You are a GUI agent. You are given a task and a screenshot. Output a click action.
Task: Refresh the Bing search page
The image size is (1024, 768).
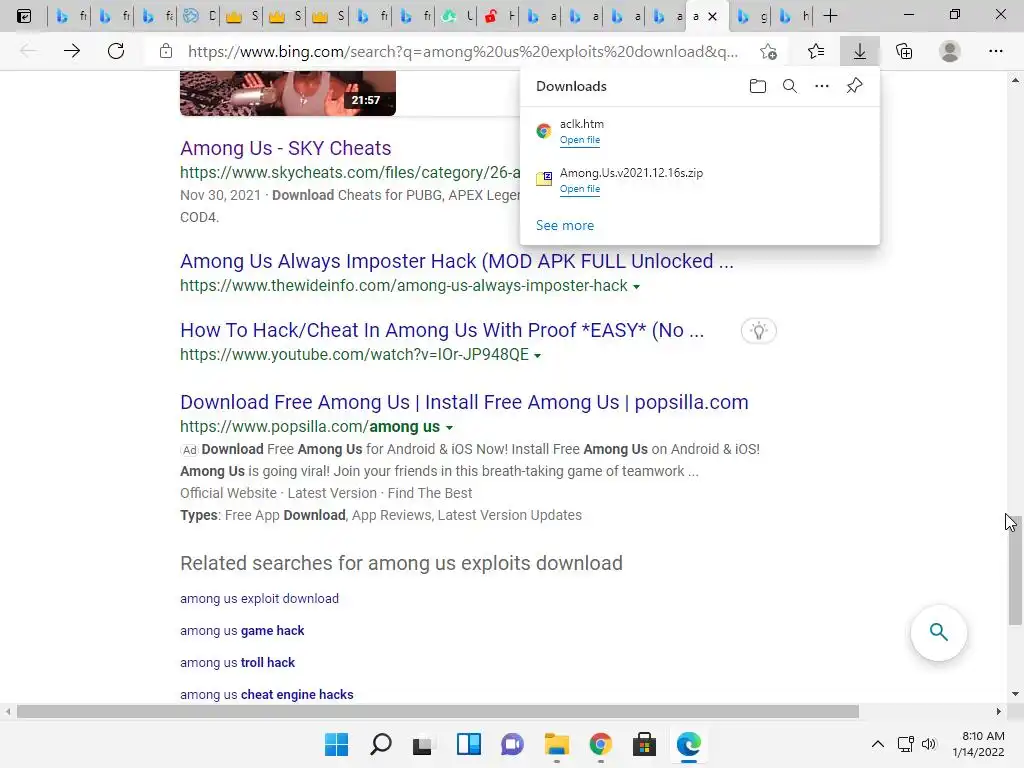pyautogui.click(x=116, y=51)
